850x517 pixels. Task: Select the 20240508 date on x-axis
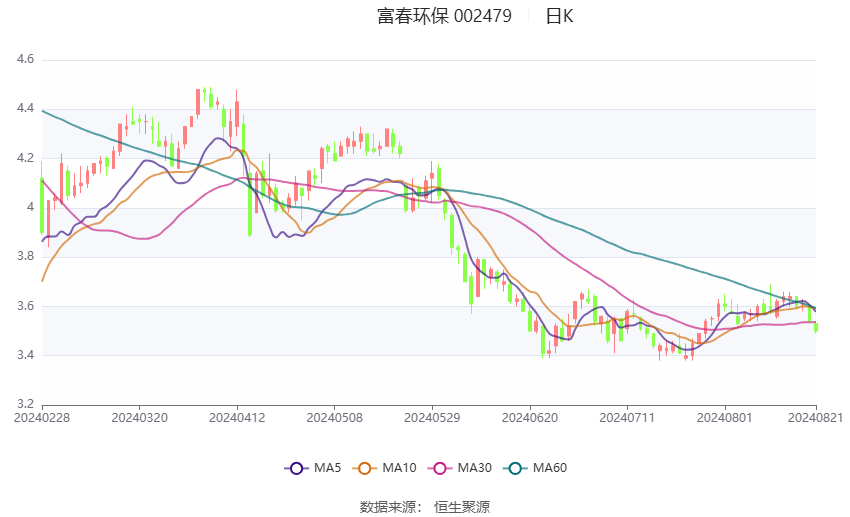point(334,416)
